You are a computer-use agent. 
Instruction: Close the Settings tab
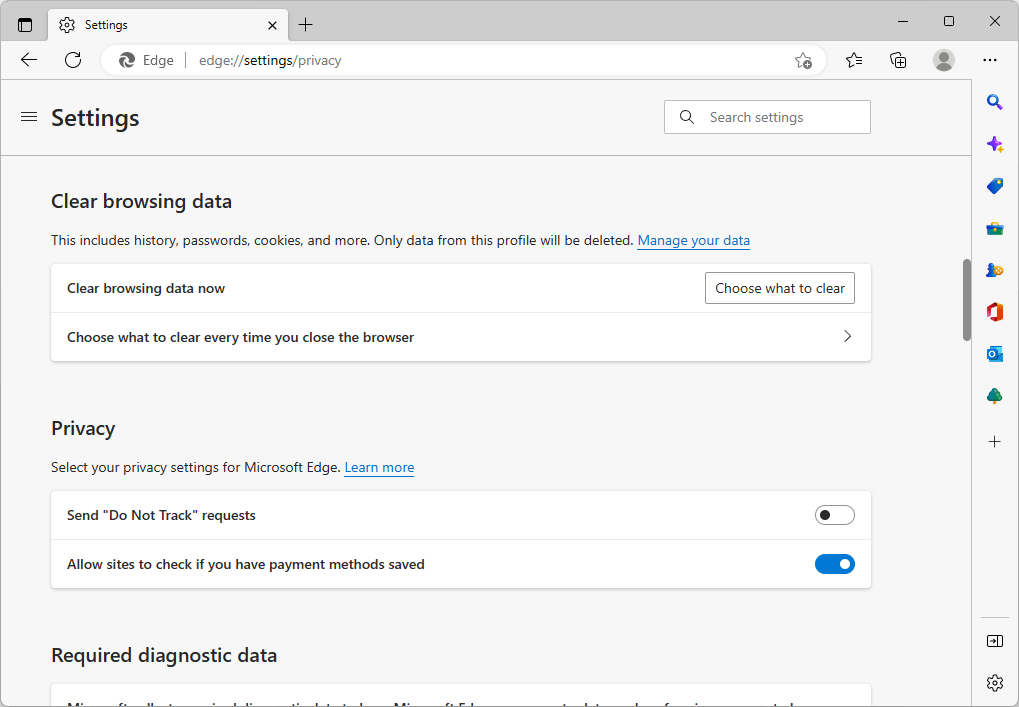272,25
